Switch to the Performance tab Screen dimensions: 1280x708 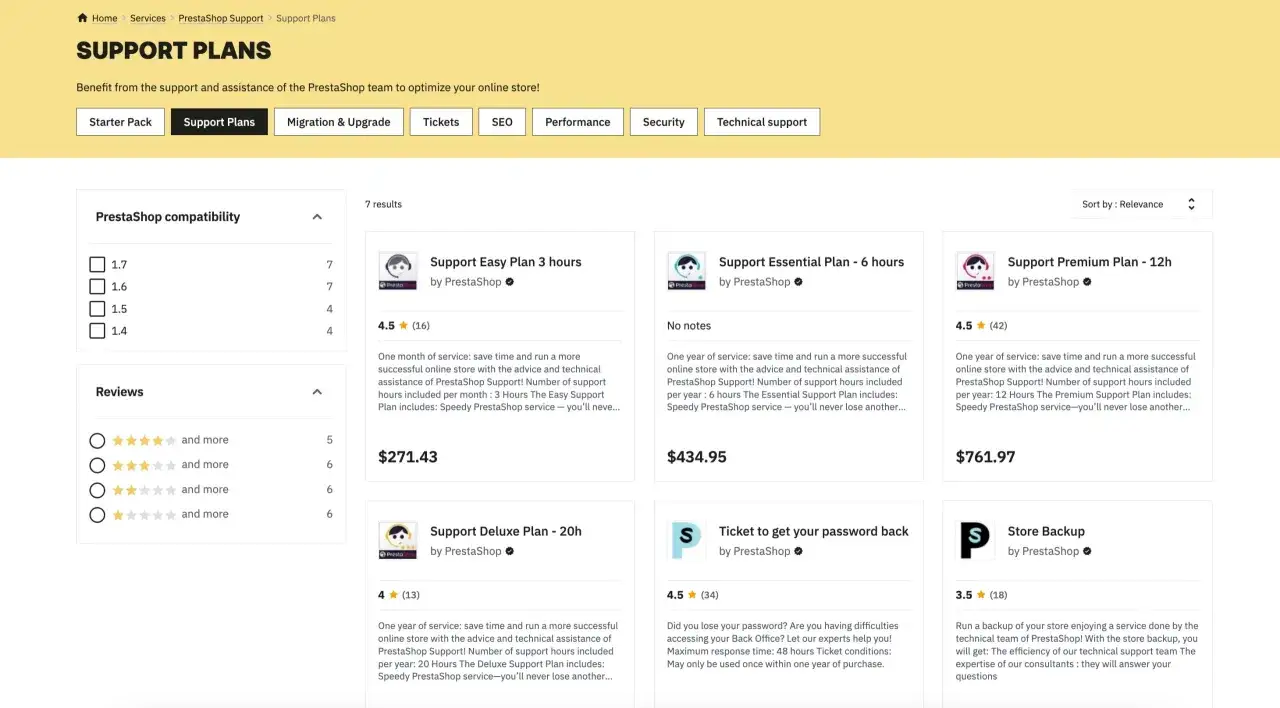[x=578, y=122]
